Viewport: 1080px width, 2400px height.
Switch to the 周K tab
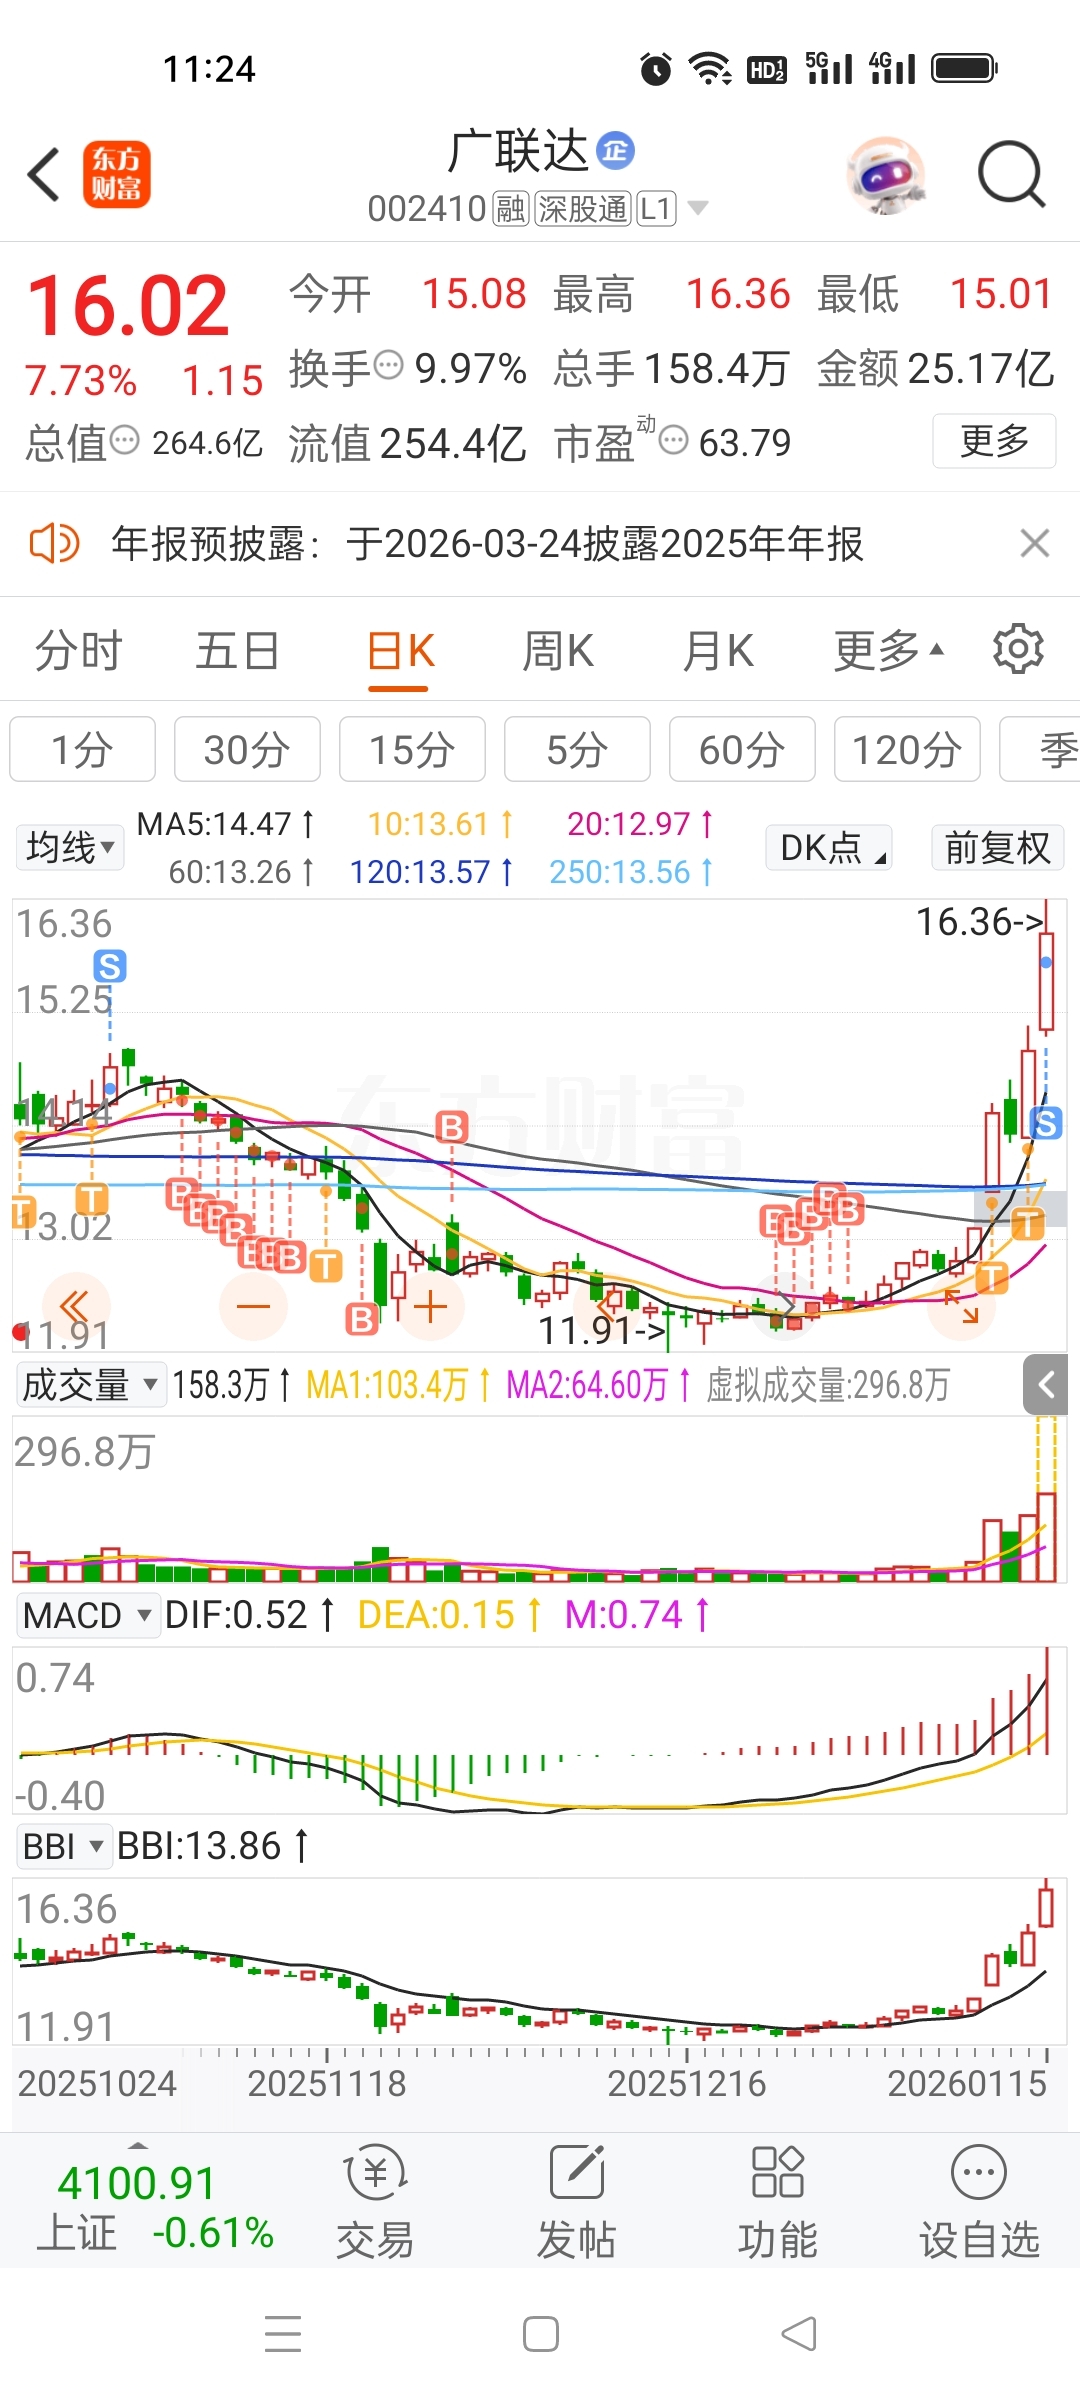[x=558, y=651]
